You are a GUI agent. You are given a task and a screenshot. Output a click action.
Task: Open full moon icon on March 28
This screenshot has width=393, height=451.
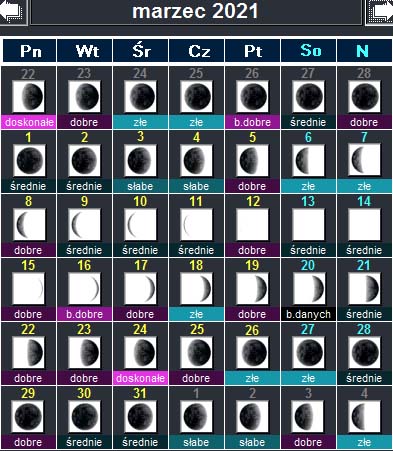(x=364, y=352)
